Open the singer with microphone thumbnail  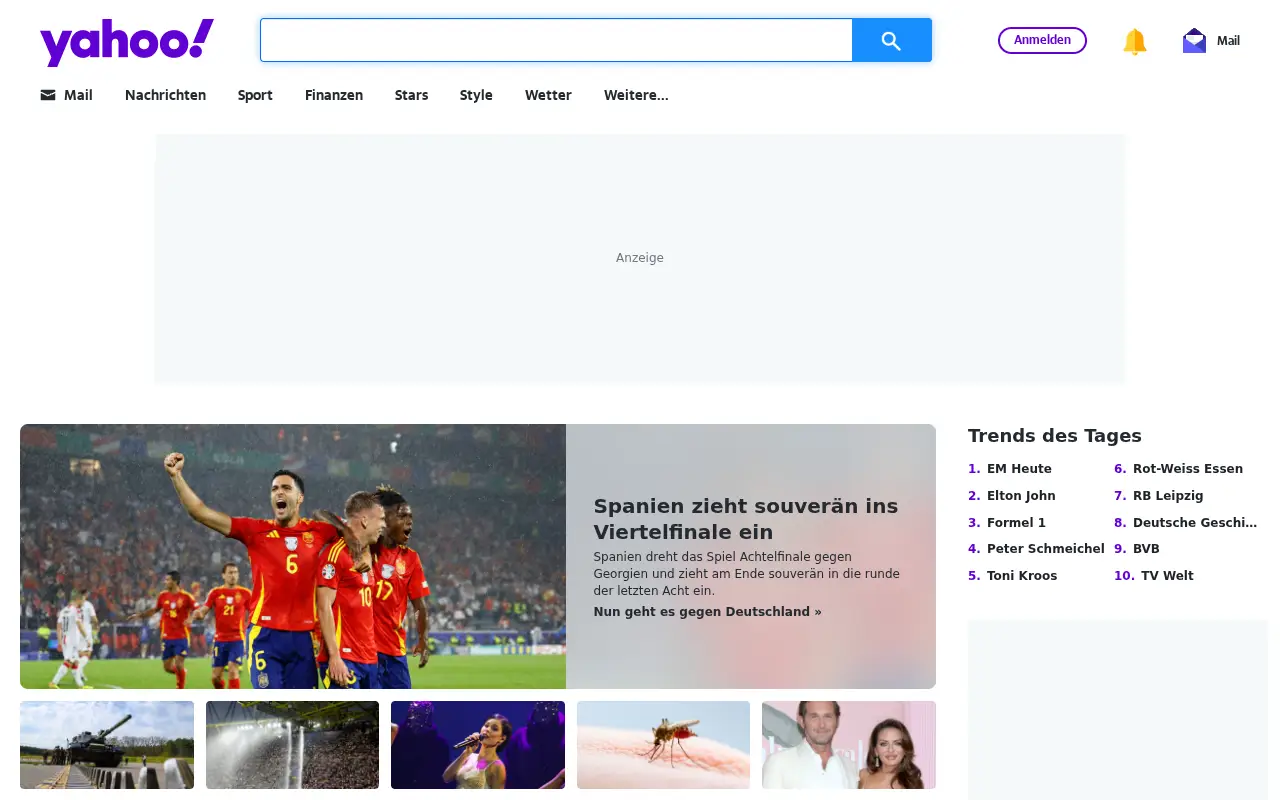tap(478, 745)
